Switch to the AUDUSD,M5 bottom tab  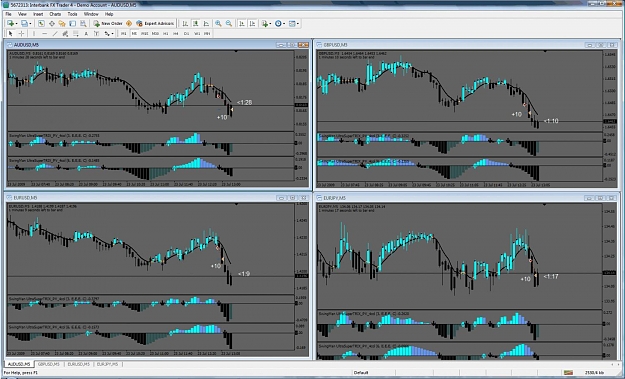(x=19, y=364)
